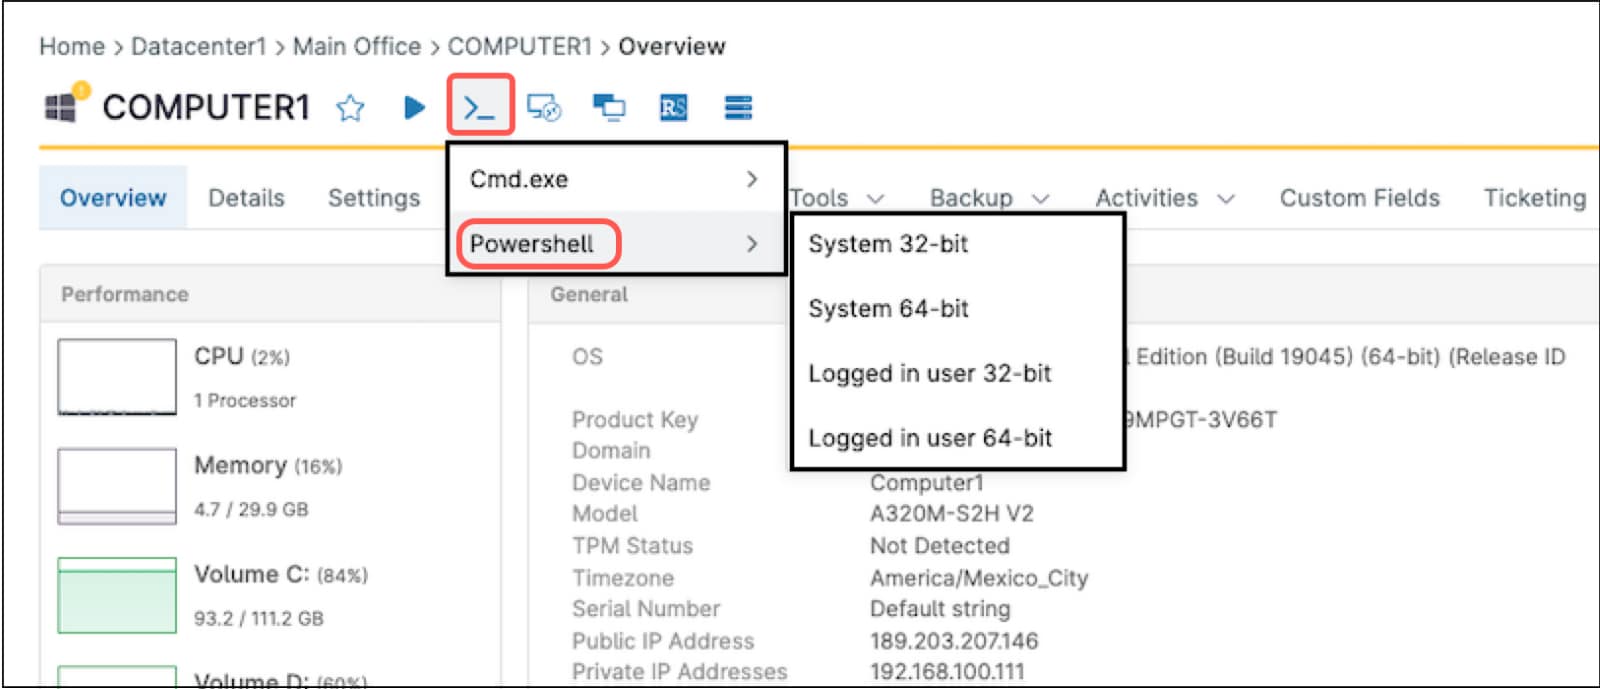Switch to the Custom Fields tab
Viewport: 1600px width, 689px height.
pyautogui.click(x=1360, y=198)
